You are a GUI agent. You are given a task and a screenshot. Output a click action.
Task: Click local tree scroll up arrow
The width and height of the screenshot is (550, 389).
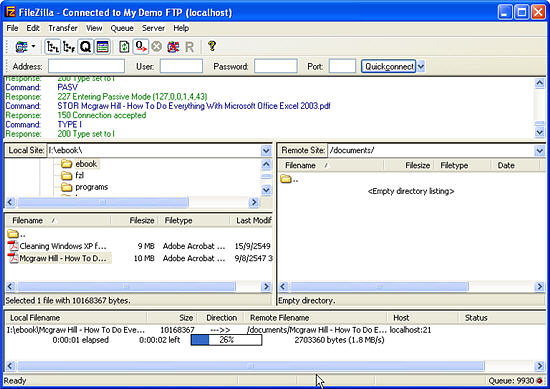coord(266,164)
